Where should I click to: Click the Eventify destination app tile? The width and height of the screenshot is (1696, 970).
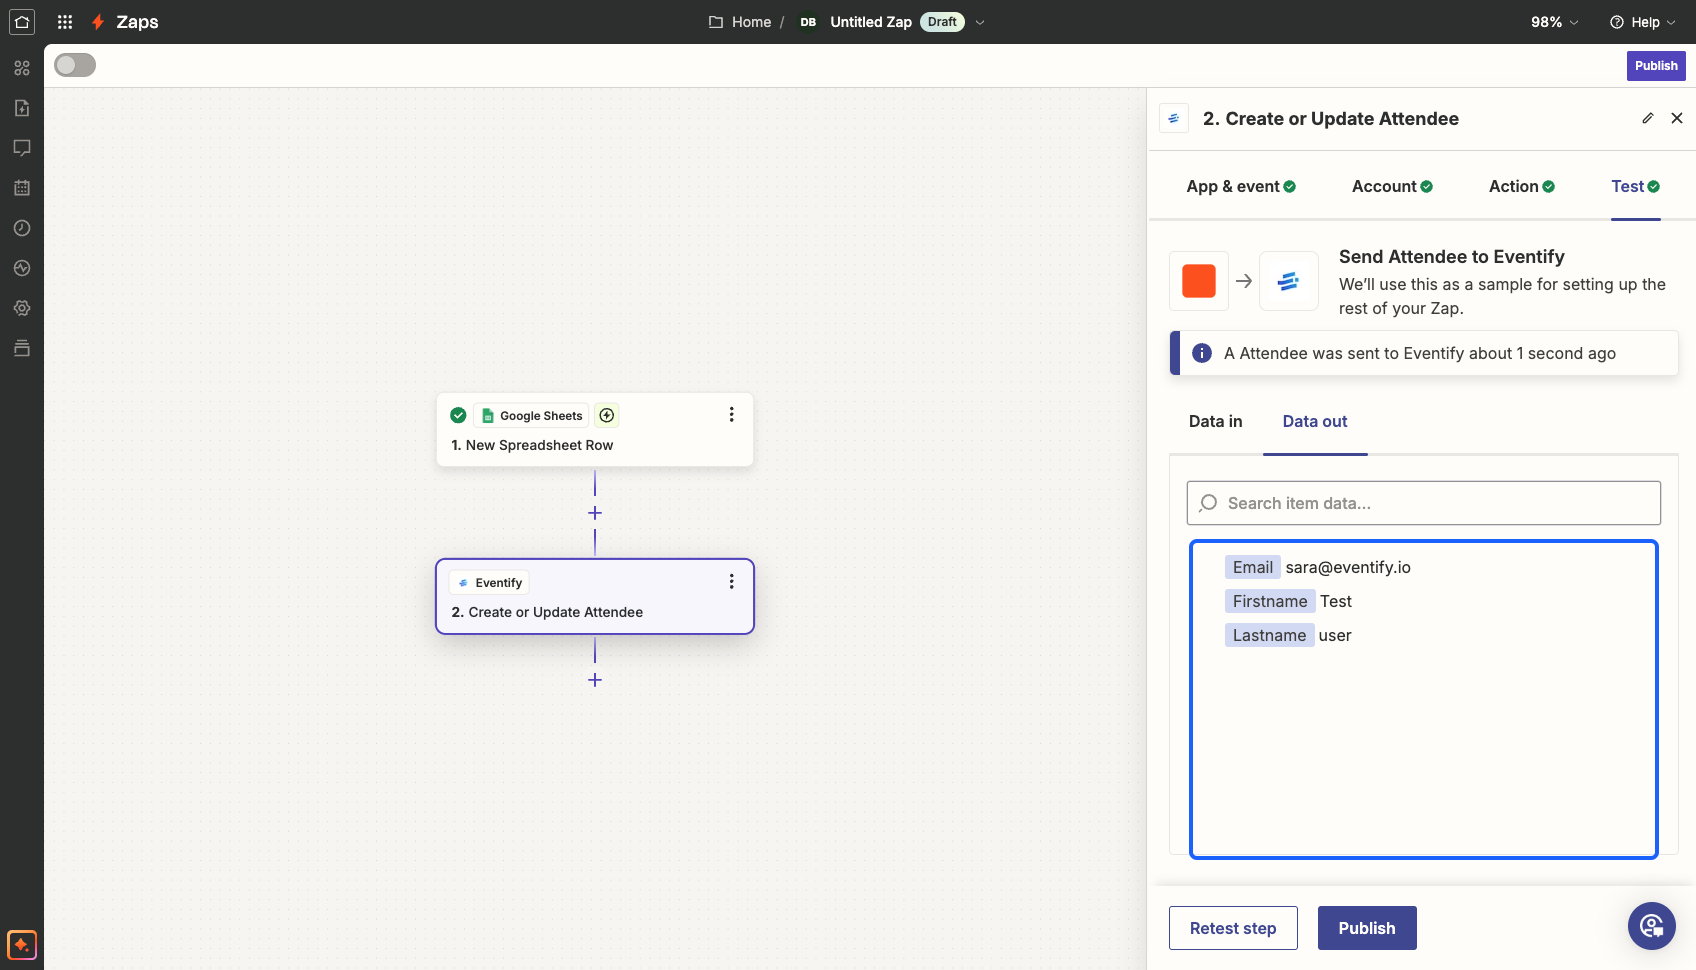pos(1289,281)
